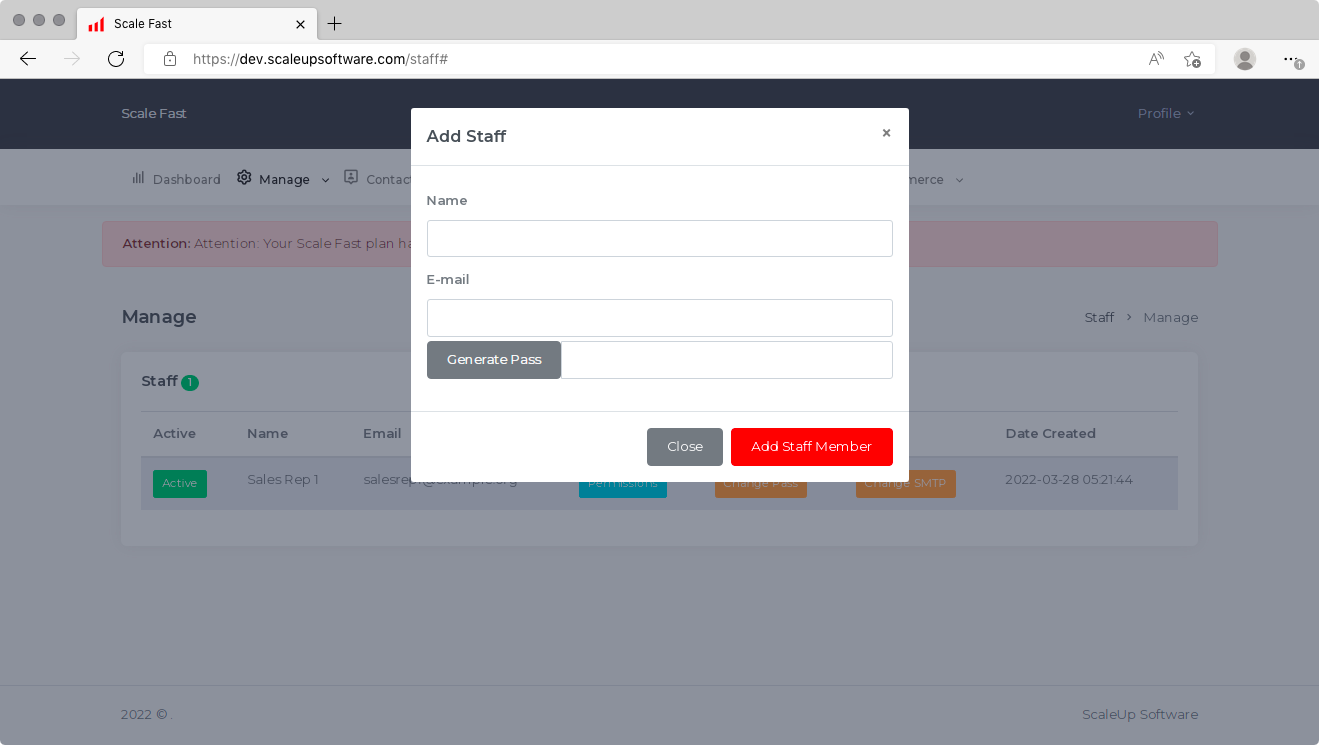
Task: Click the Staff breadcrumb link
Action: tap(1099, 317)
